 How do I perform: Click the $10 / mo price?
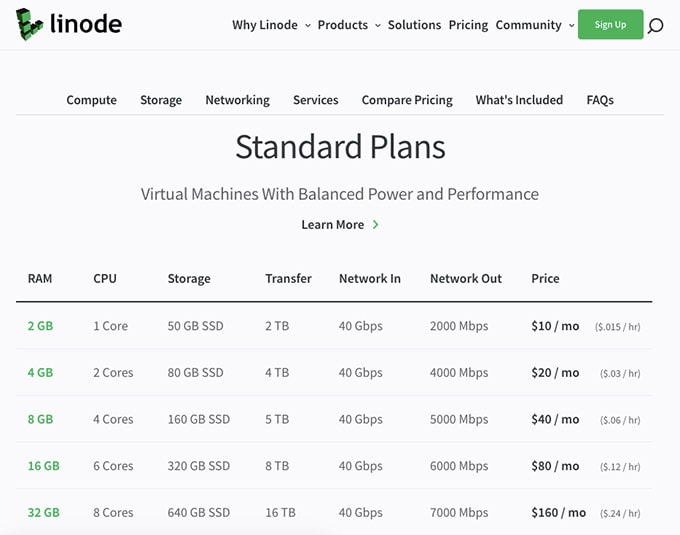click(555, 326)
